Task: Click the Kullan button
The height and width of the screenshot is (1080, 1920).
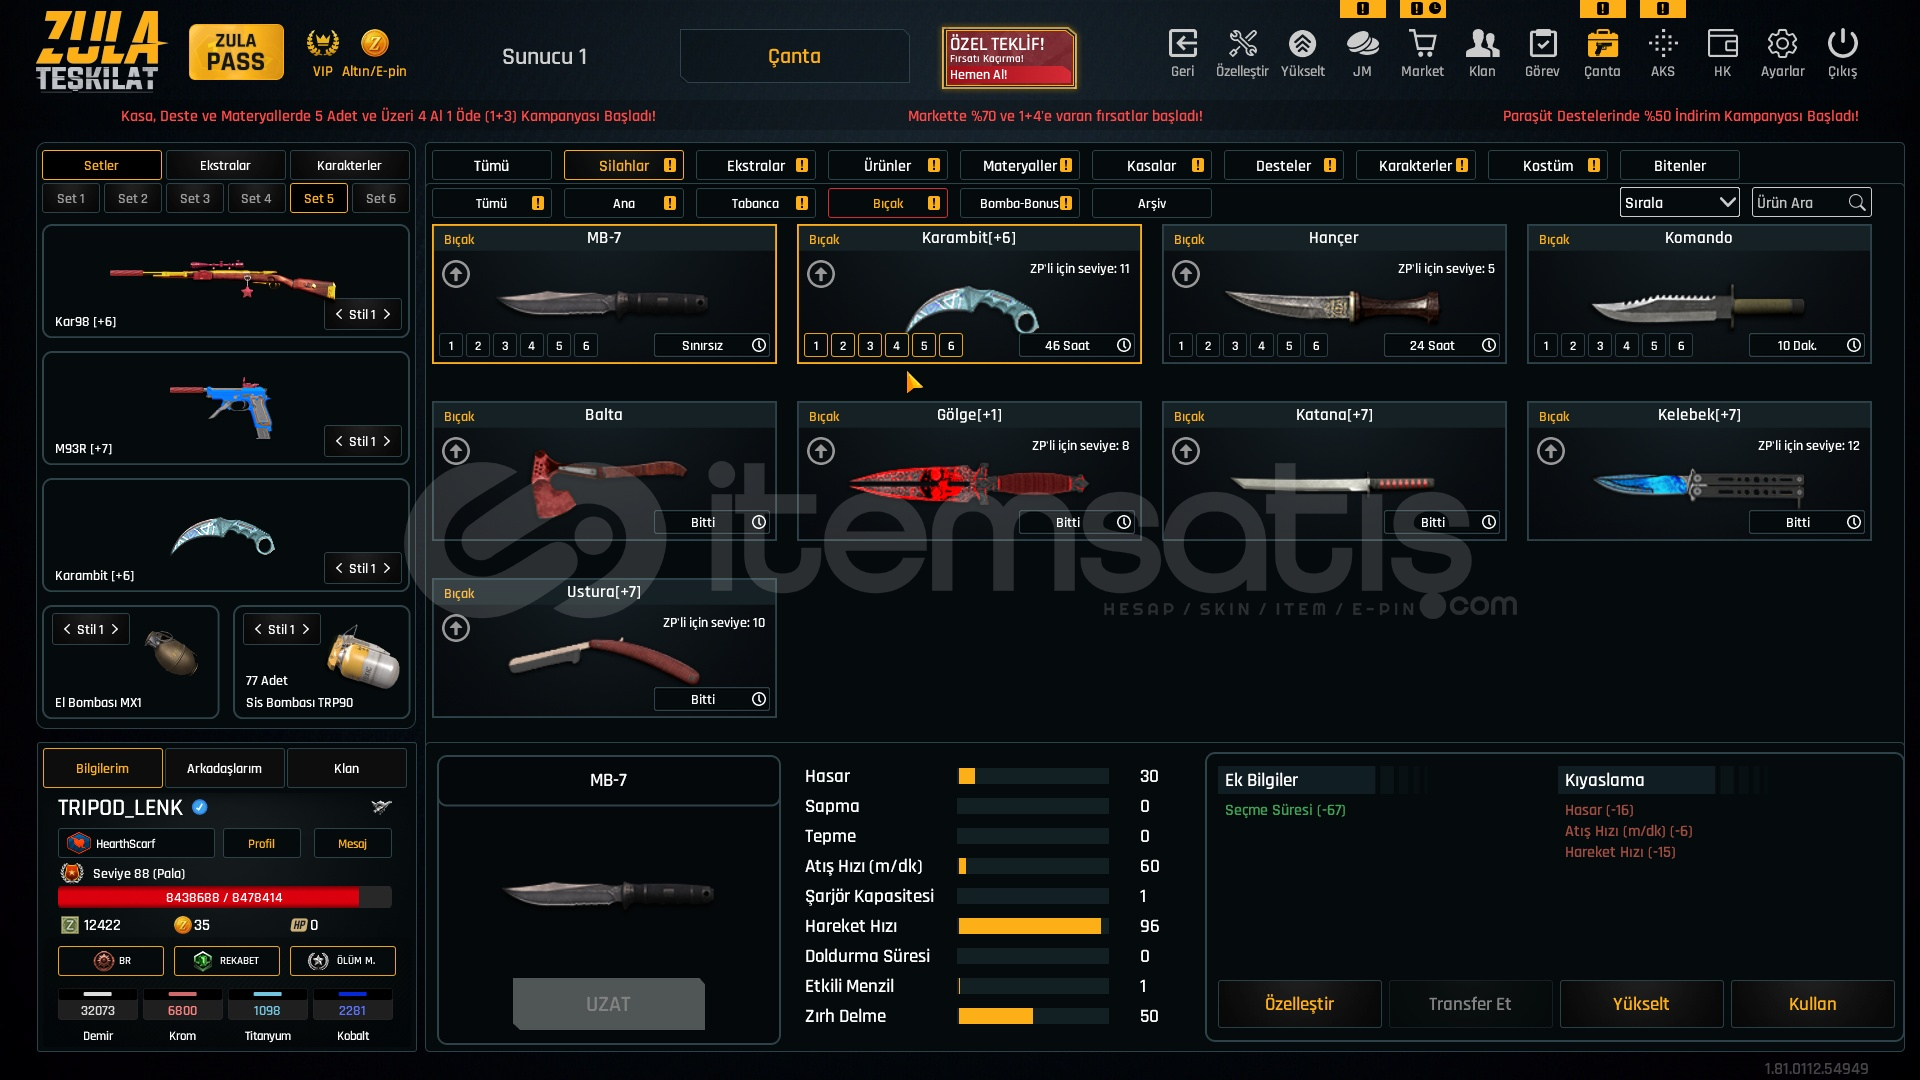Action: [1812, 1003]
